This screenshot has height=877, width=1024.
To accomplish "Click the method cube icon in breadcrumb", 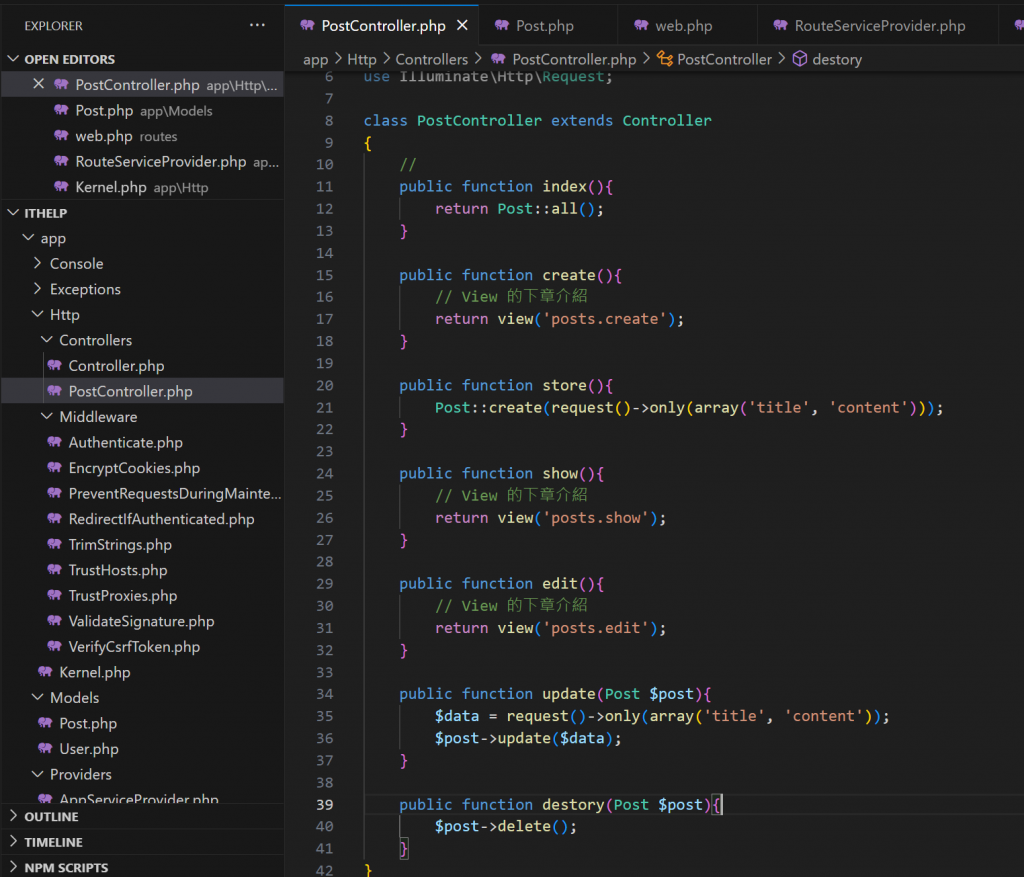I will (800, 59).
